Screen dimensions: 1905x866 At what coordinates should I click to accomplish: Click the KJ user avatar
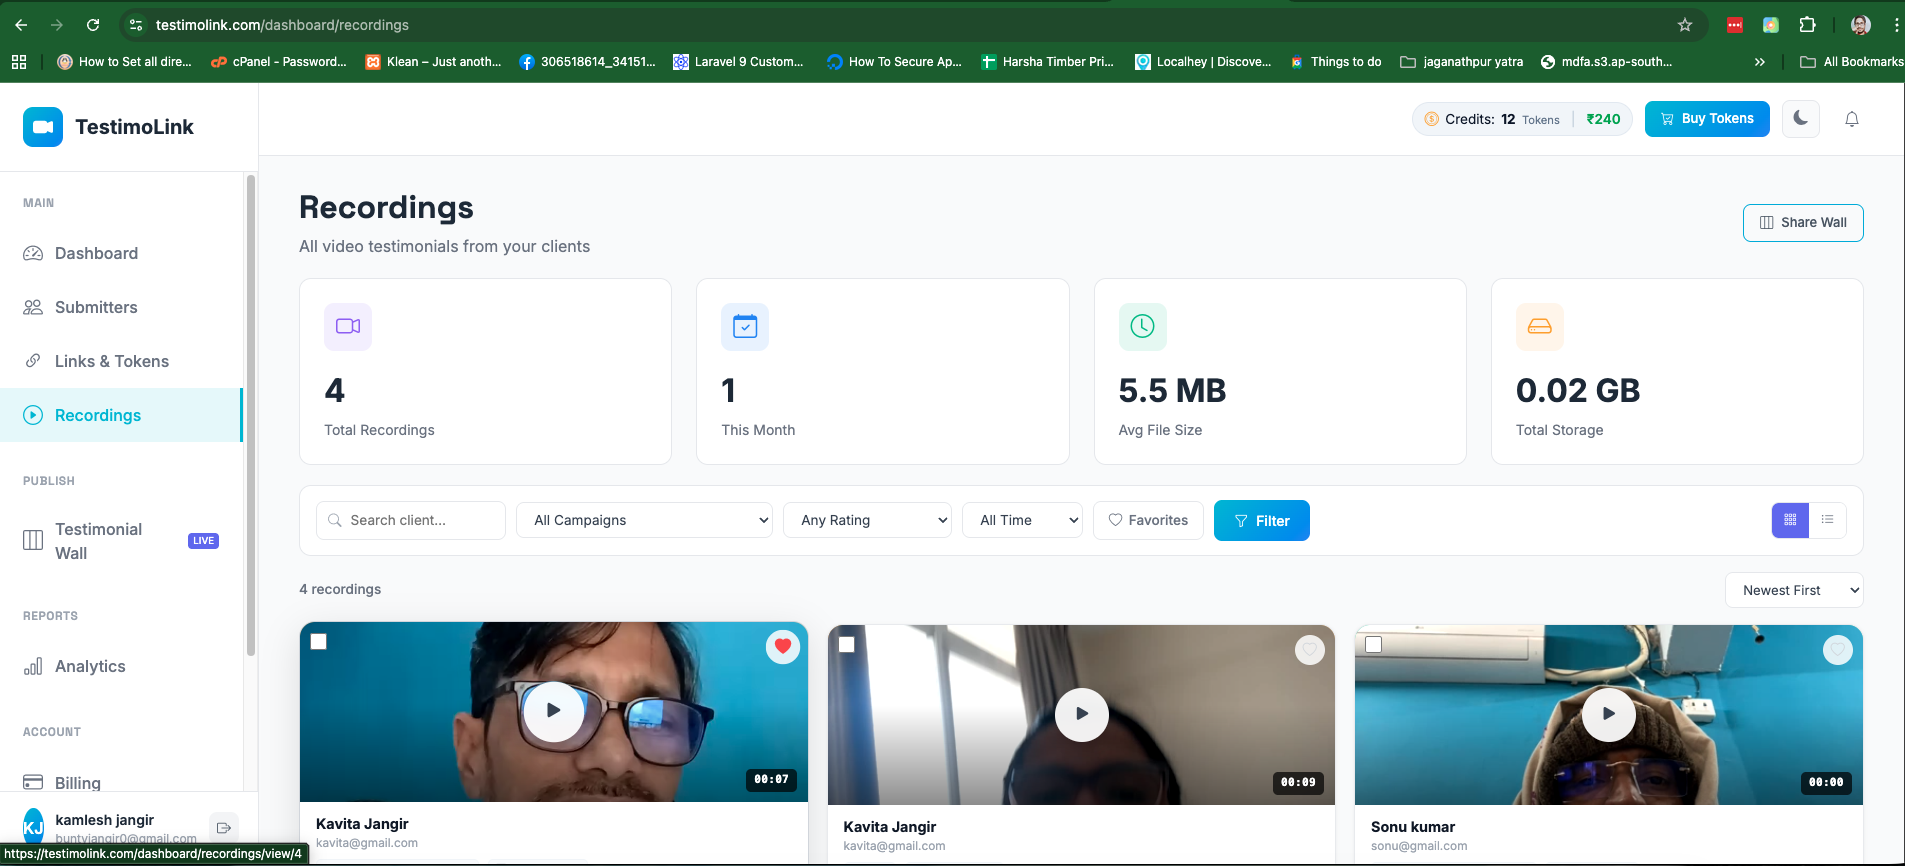34,826
